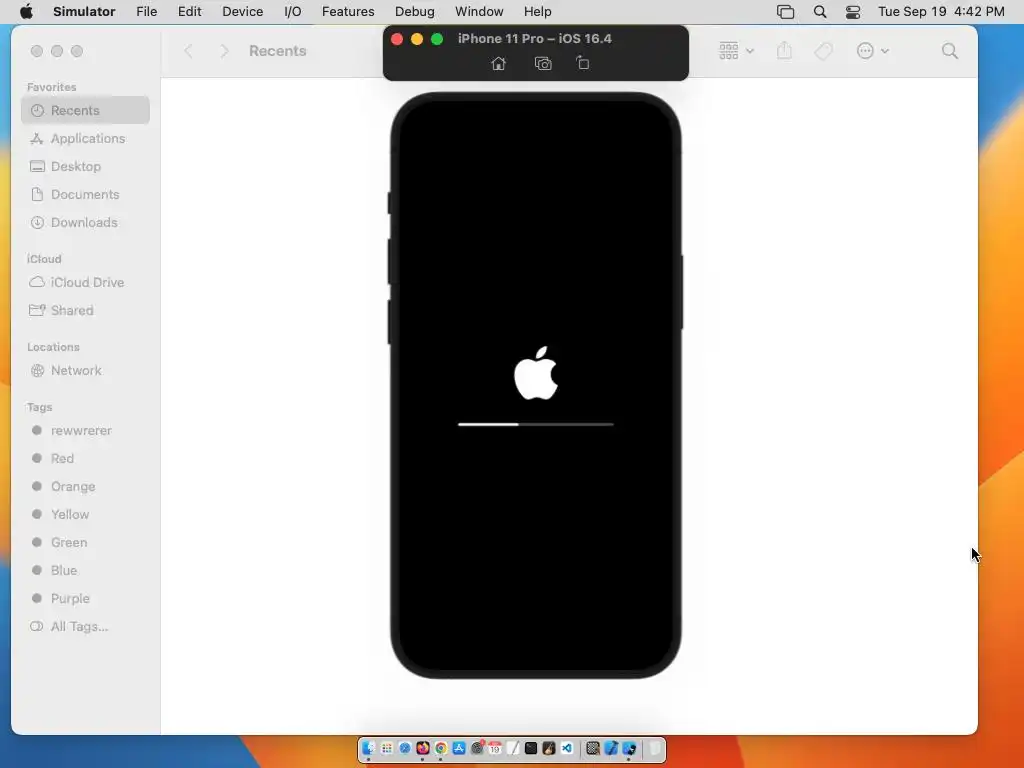Screen dimensions: 1024x768
Task: Open Control Center in menu bar
Action: point(853,12)
